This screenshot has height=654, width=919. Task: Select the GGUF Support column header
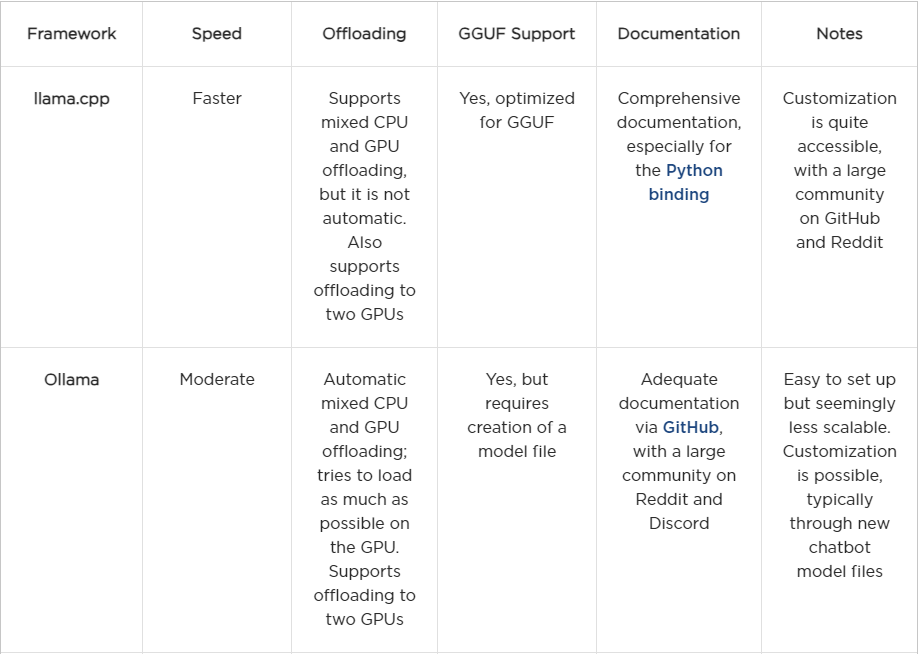[517, 34]
